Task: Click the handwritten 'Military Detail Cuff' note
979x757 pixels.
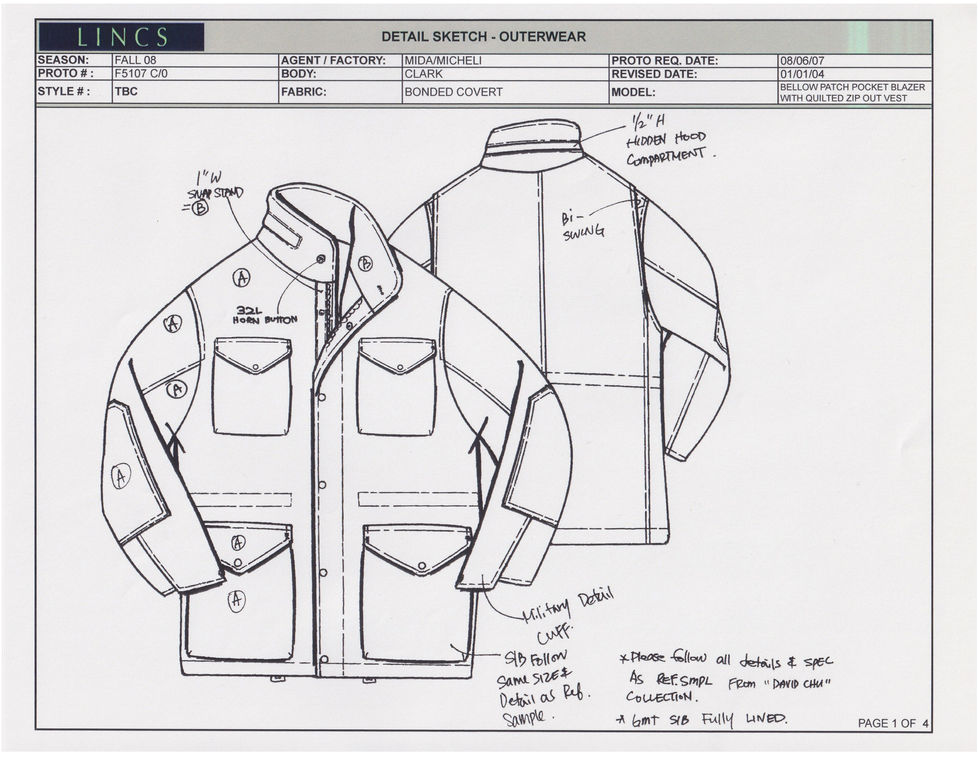Action: (568, 614)
